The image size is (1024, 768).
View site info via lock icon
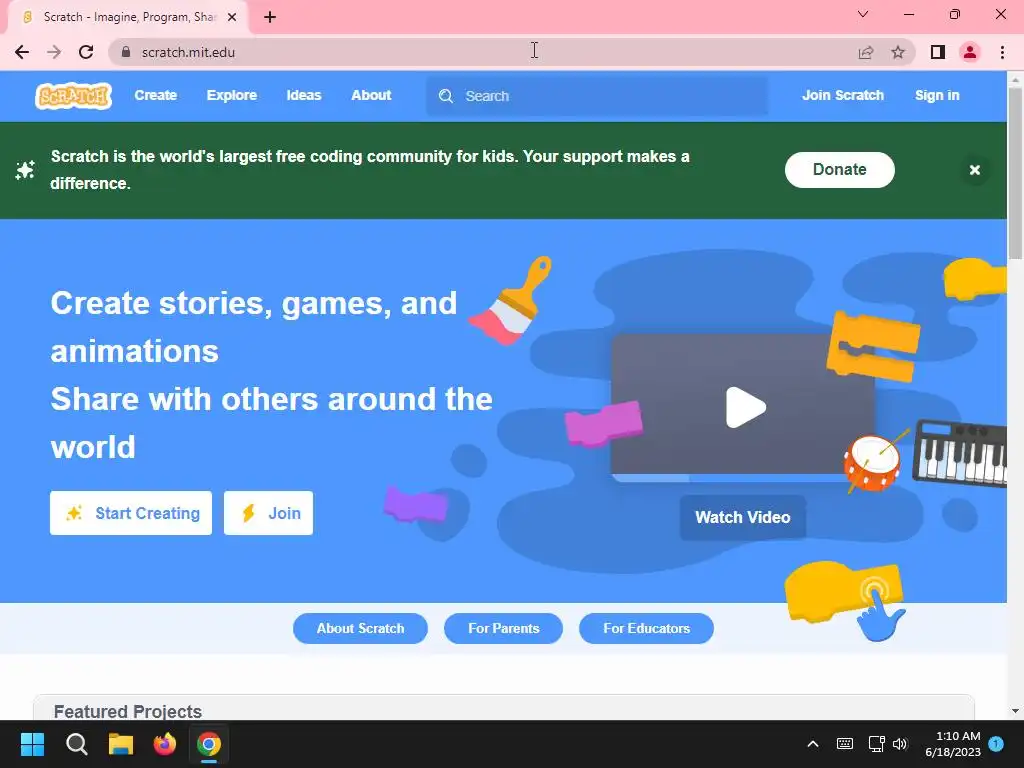(126, 52)
